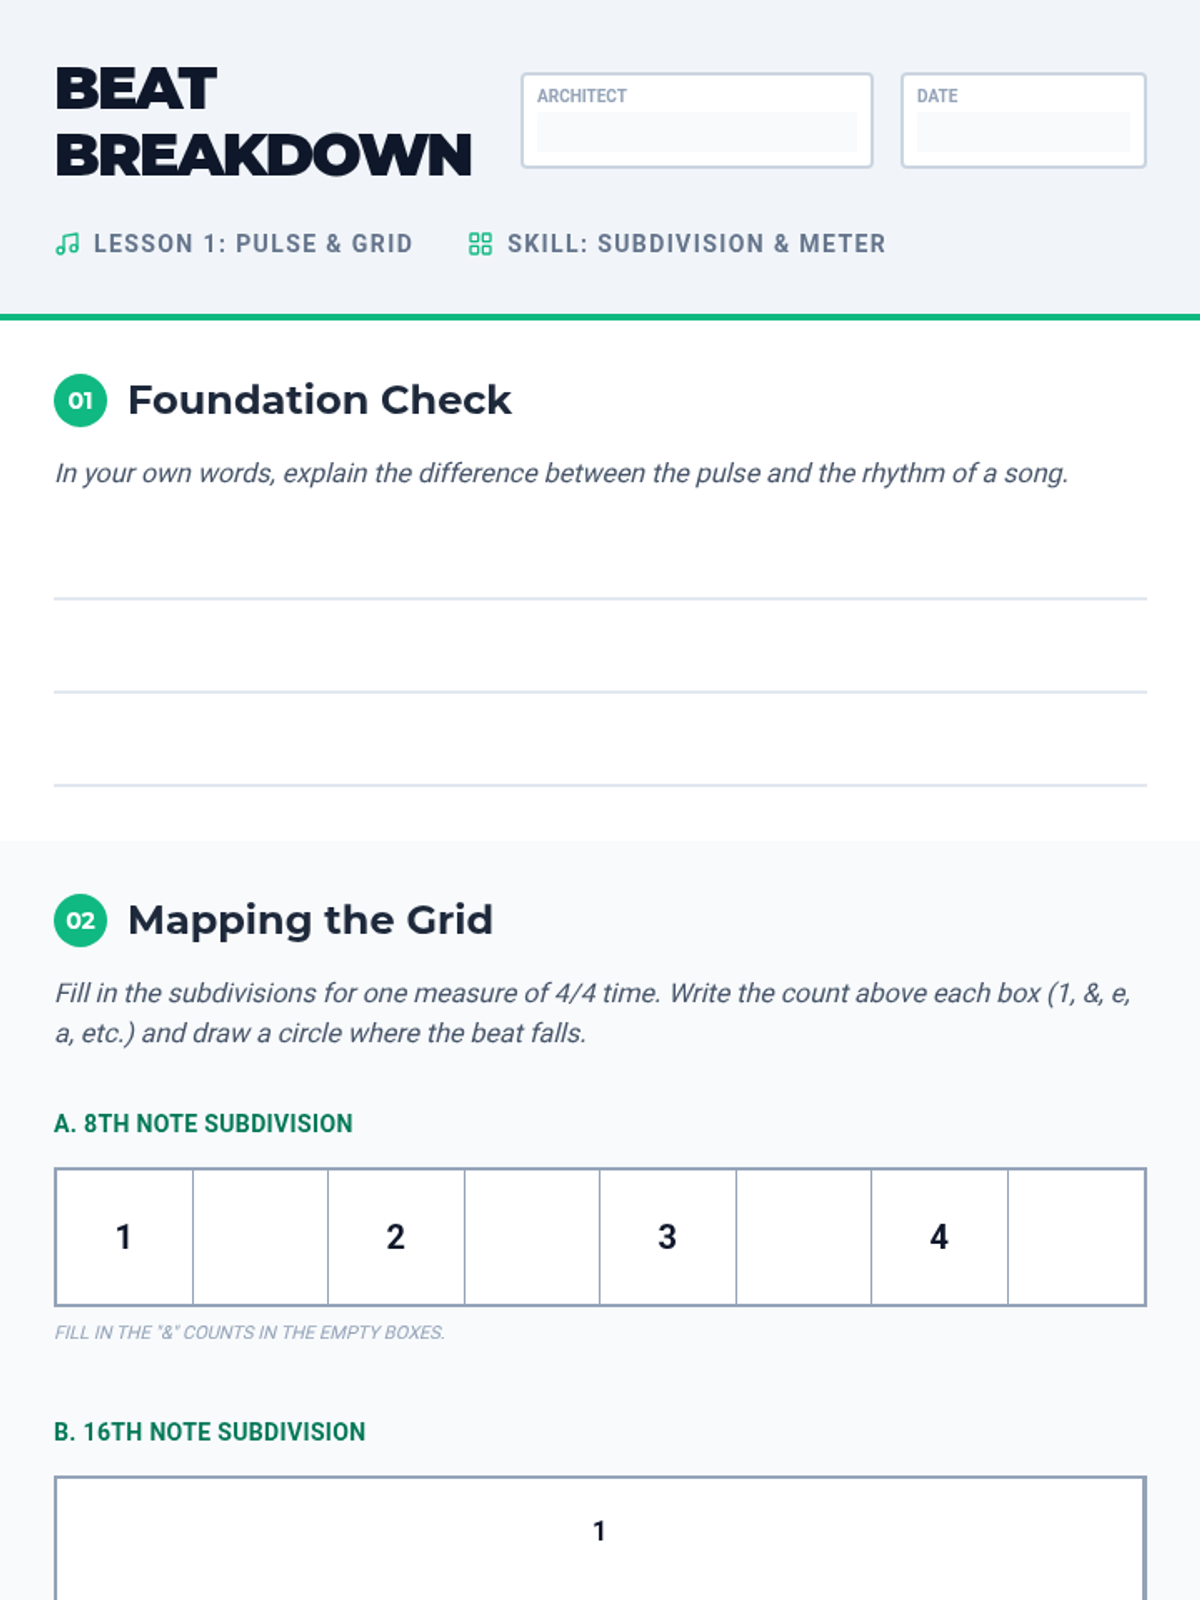The image size is (1200, 1600).
Task: Click the grid icon beside Skill label
Action: 480,244
